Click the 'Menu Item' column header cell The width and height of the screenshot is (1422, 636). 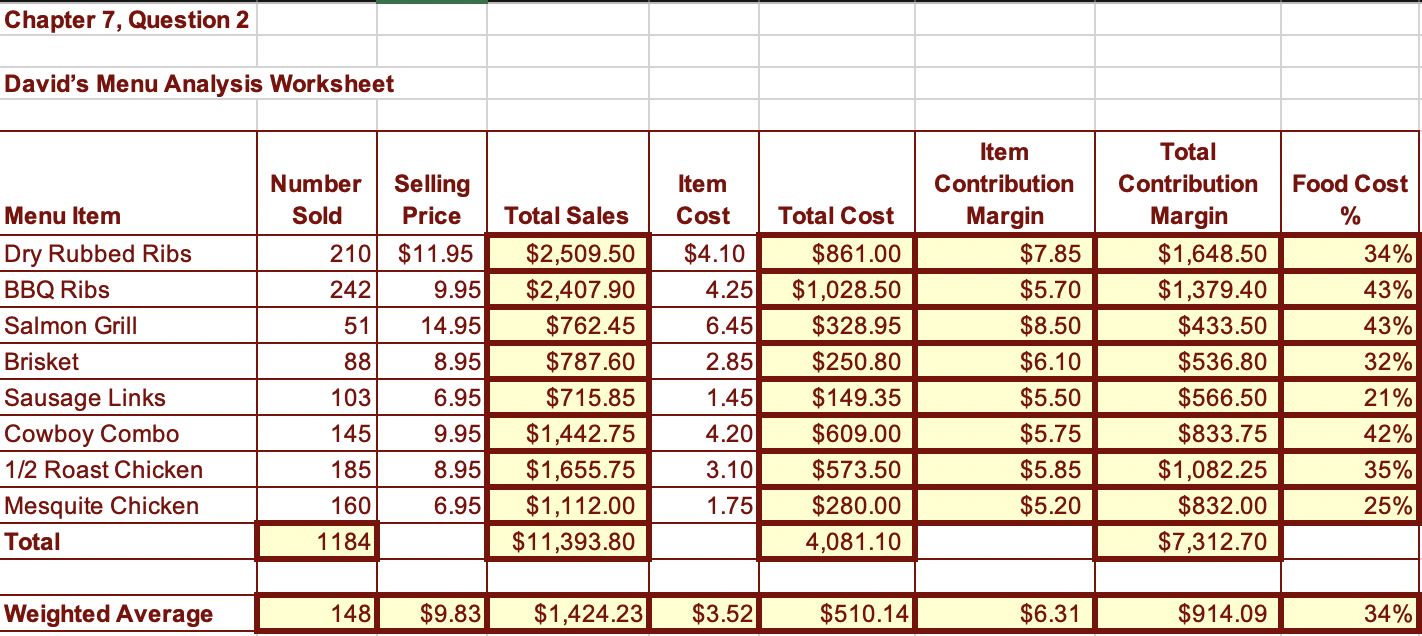128,183
